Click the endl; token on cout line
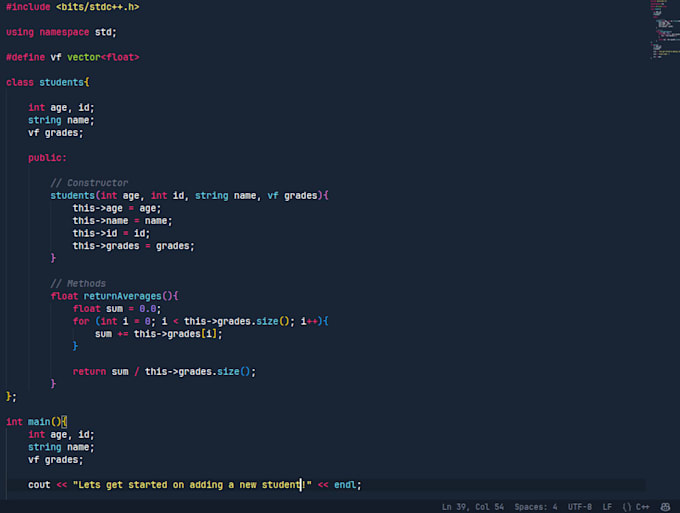Viewport: 680px width, 513px height. point(348,485)
